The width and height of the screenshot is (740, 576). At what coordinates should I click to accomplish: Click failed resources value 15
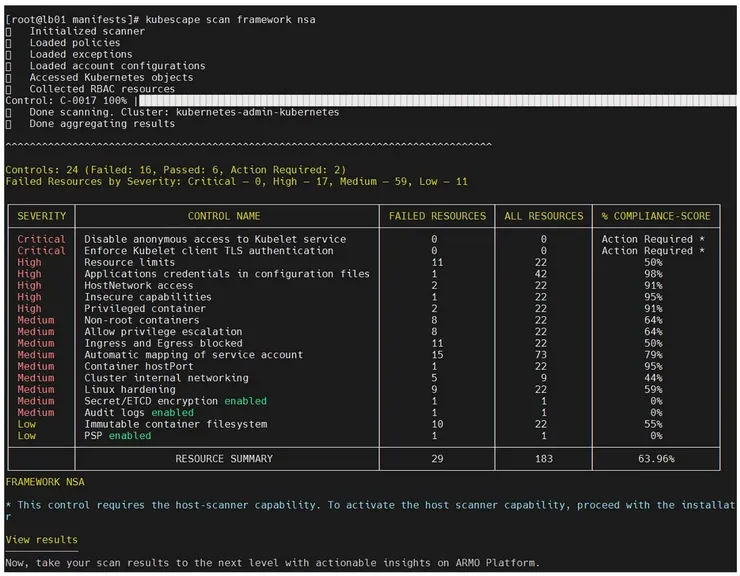coord(437,355)
